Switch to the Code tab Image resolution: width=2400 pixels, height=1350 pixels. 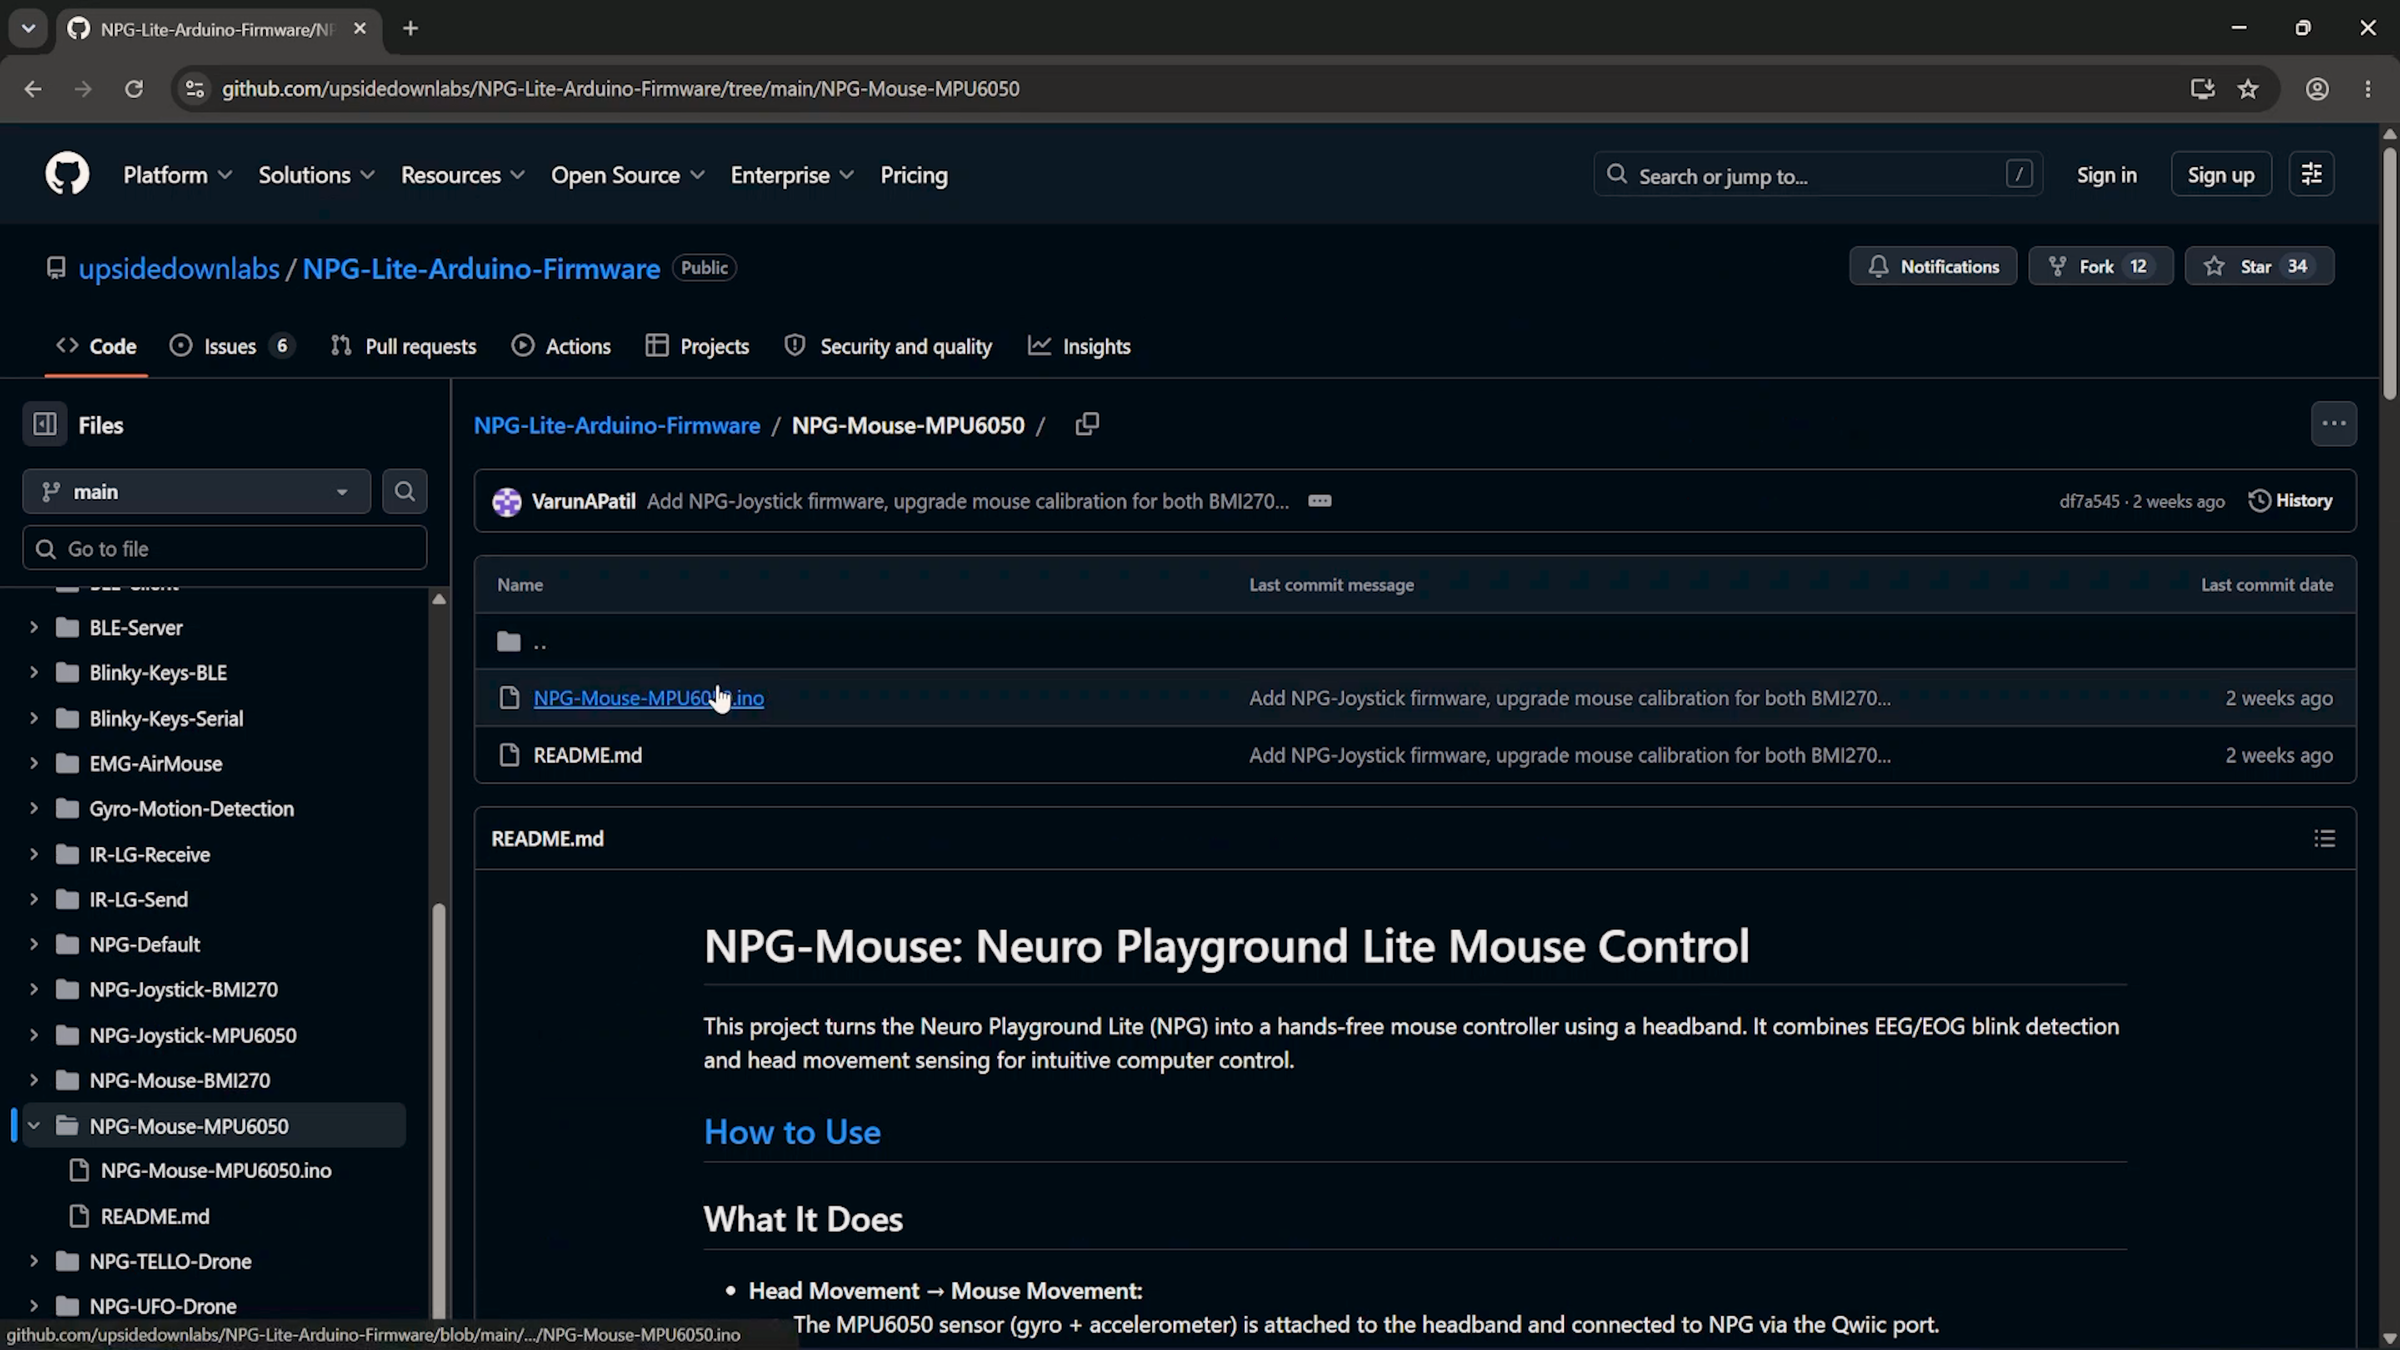click(96, 347)
